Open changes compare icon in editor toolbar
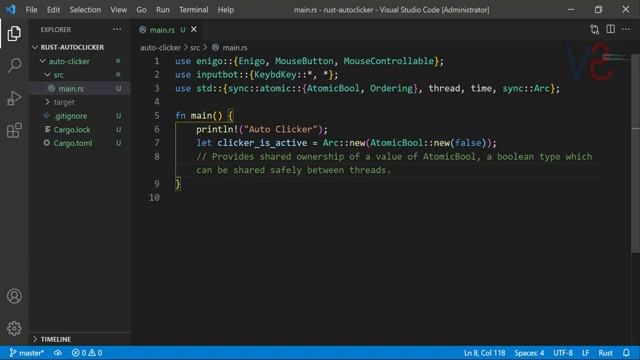Screen dimensions: 640x360 tap(594, 29)
